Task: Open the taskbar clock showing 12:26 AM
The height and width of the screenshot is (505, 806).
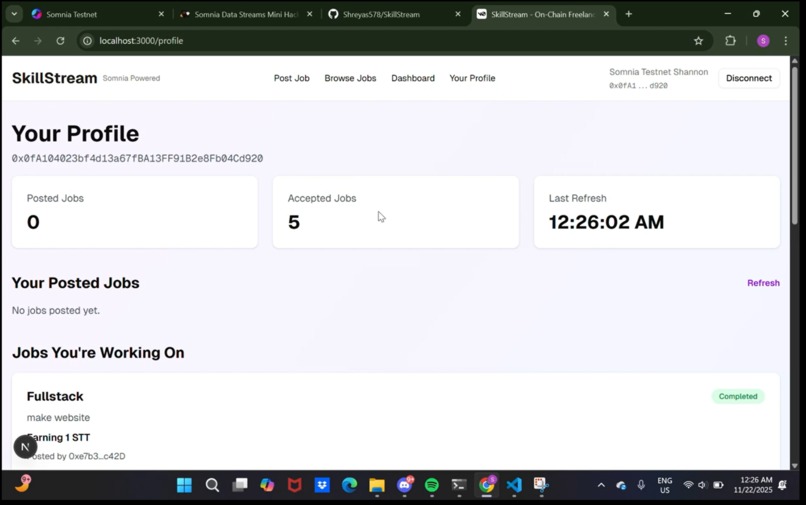Action: (x=753, y=485)
